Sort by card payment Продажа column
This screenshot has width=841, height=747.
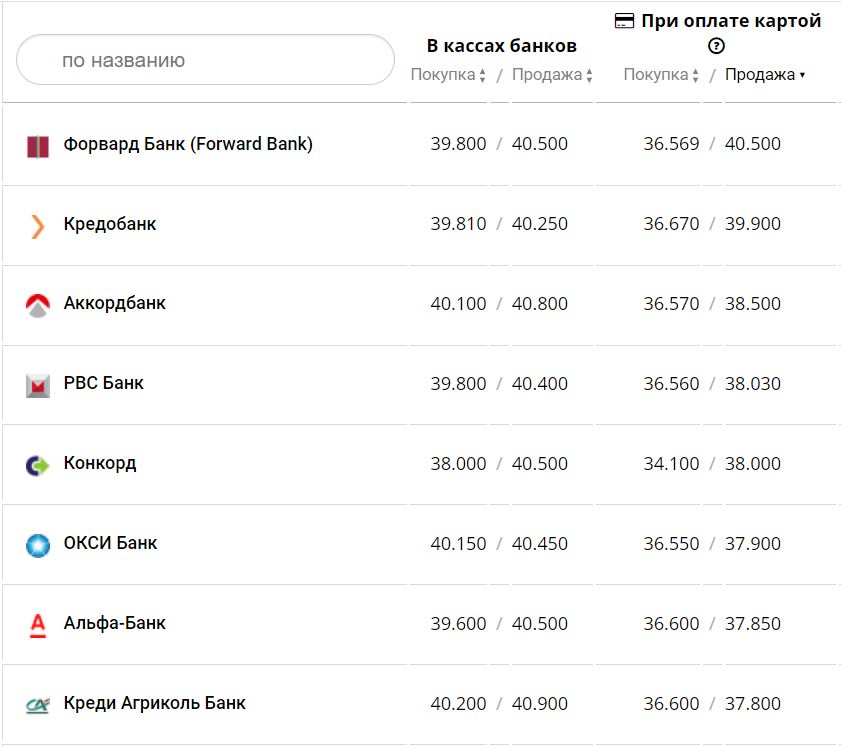pos(764,75)
